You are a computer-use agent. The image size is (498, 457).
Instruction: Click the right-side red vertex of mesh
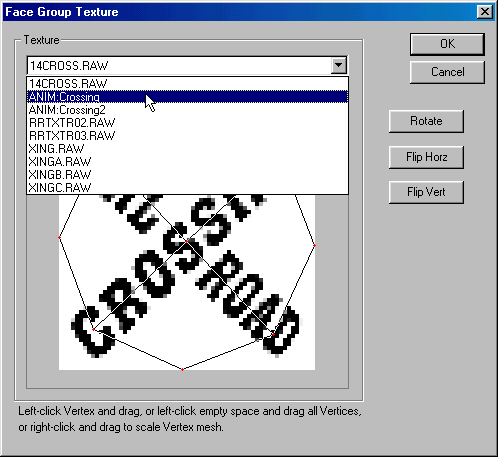point(314,246)
